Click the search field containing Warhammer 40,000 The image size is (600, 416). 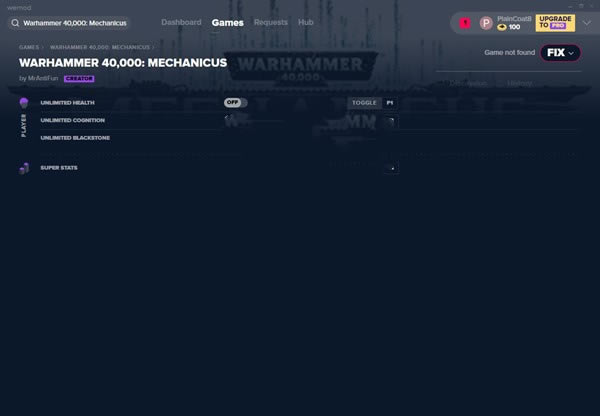click(x=74, y=22)
